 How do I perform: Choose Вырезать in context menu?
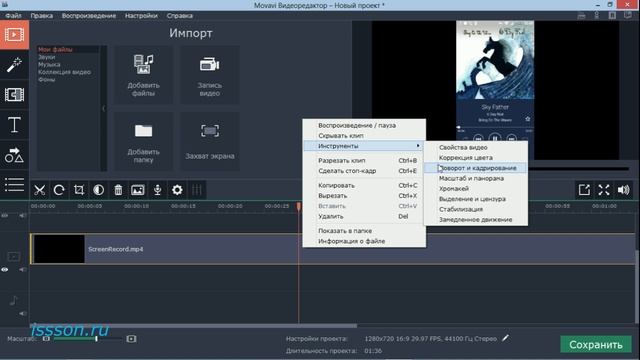[364, 196]
